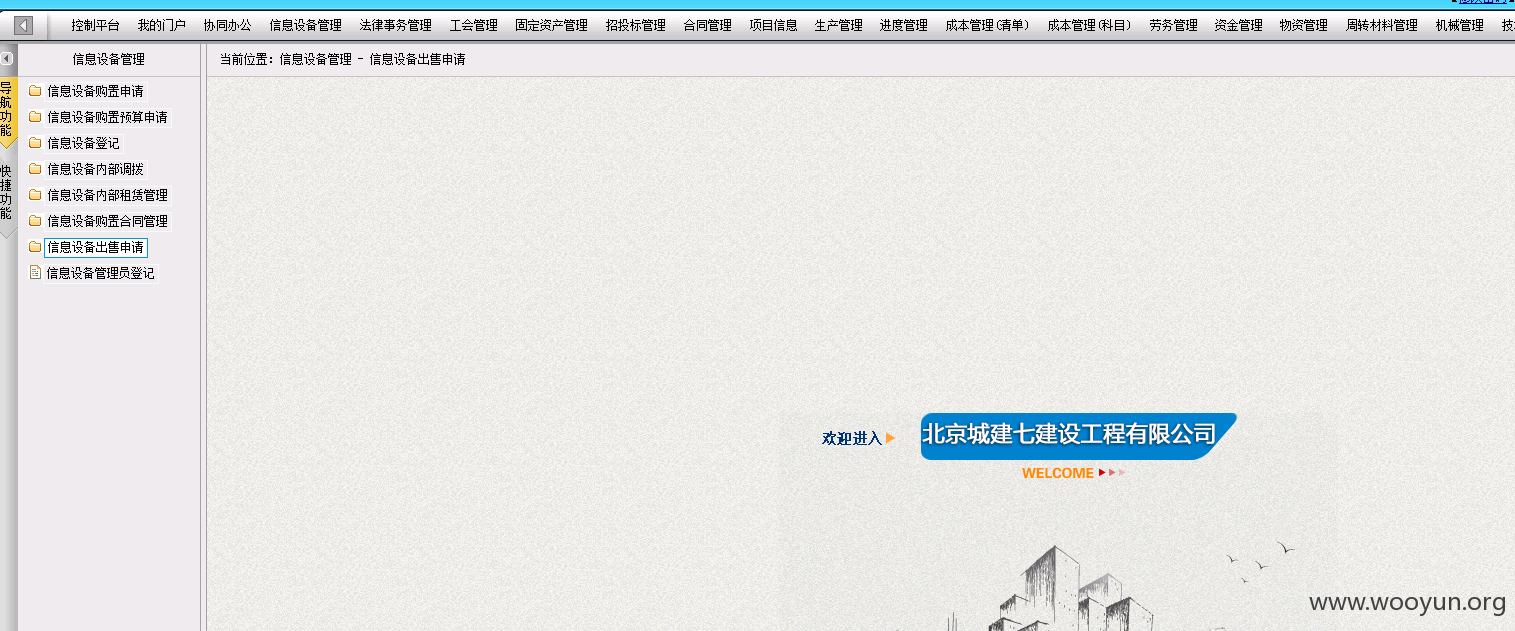
Task: Click the 当前位置 breadcrumb text
Action: coord(342,59)
